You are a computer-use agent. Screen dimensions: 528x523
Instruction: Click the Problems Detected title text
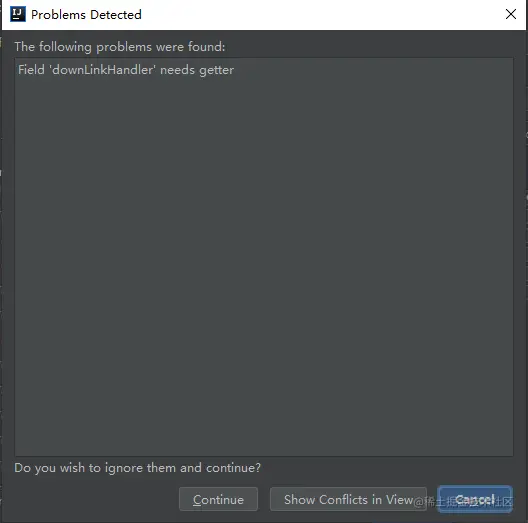coord(86,15)
